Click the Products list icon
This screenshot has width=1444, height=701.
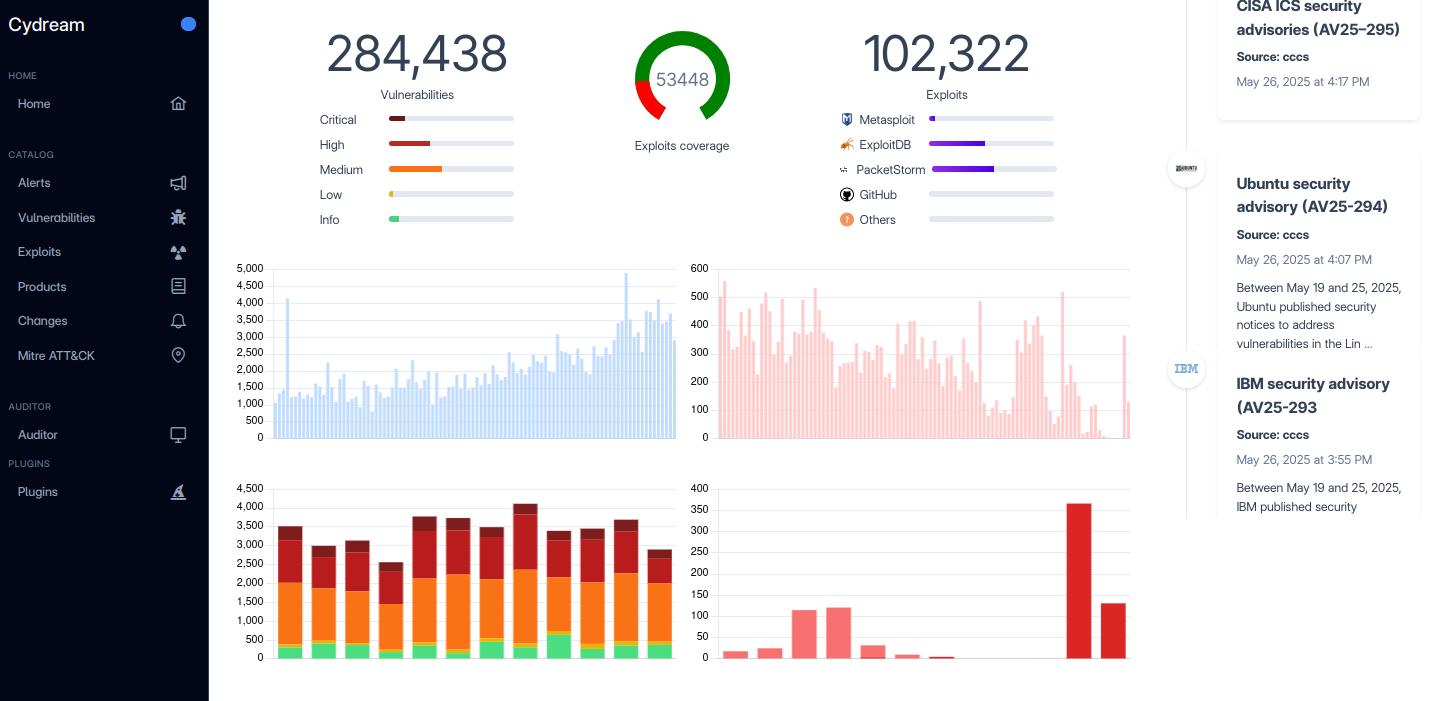coord(178,287)
